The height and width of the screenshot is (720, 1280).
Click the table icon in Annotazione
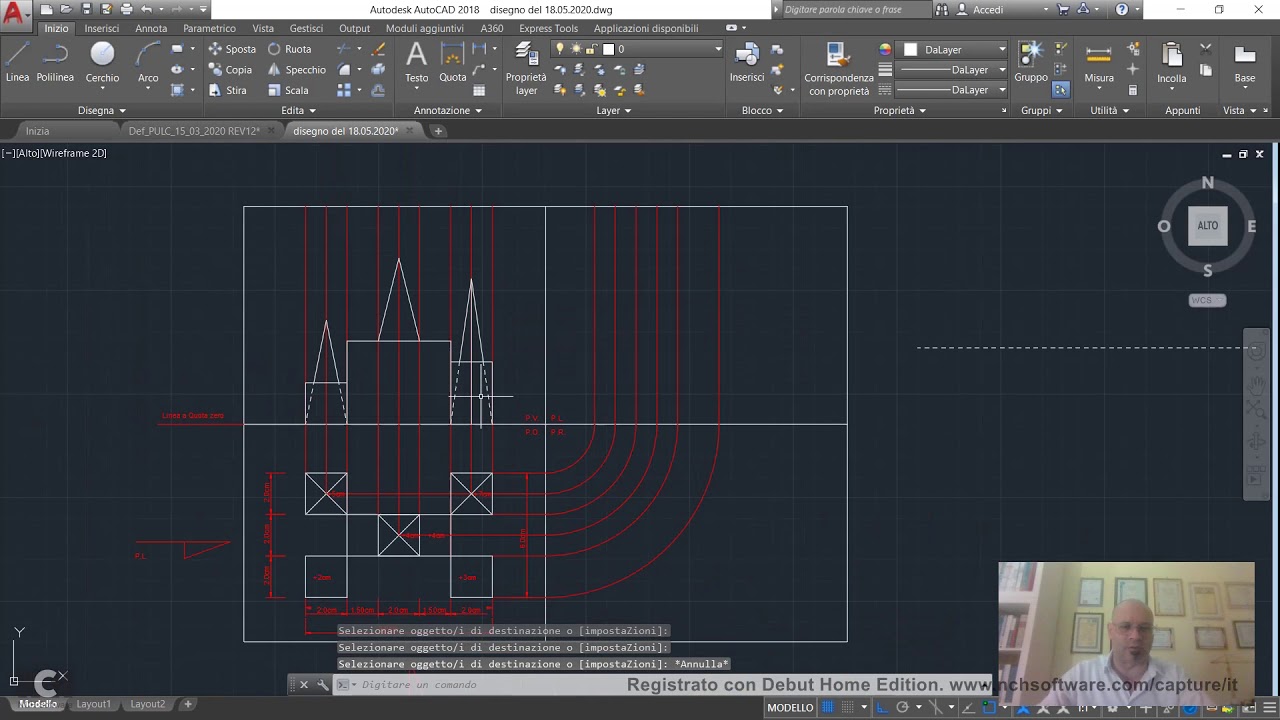click(x=479, y=90)
